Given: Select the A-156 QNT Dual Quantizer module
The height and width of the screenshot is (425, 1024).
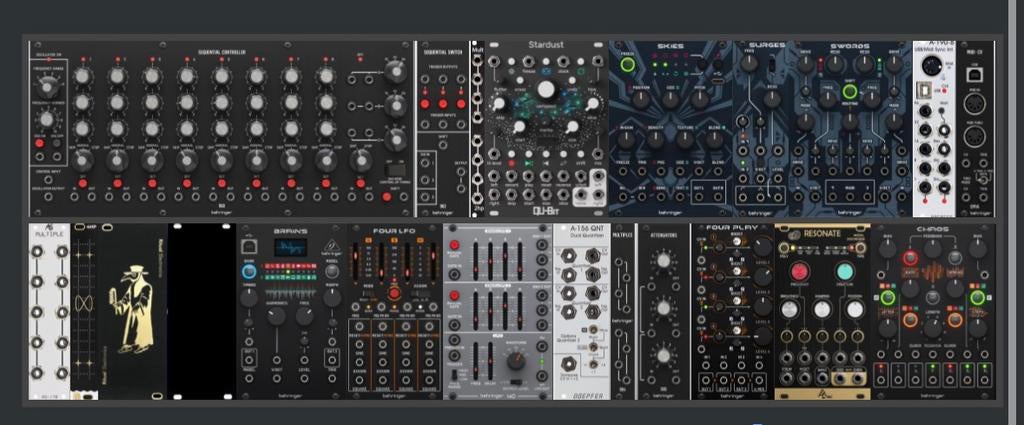Looking at the screenshot, I should coord(582,311).
